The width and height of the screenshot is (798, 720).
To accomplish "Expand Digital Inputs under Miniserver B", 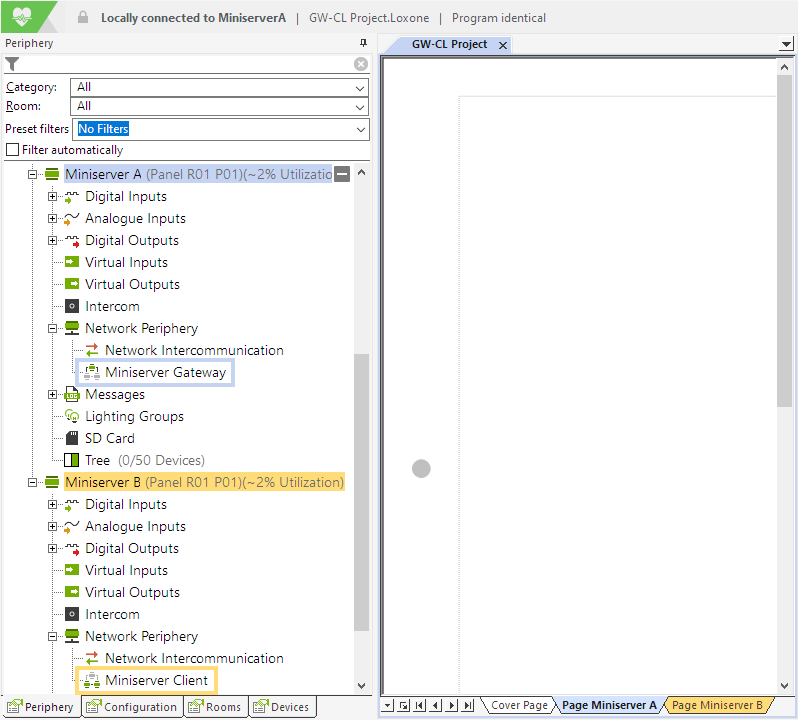I will (52, 504).
